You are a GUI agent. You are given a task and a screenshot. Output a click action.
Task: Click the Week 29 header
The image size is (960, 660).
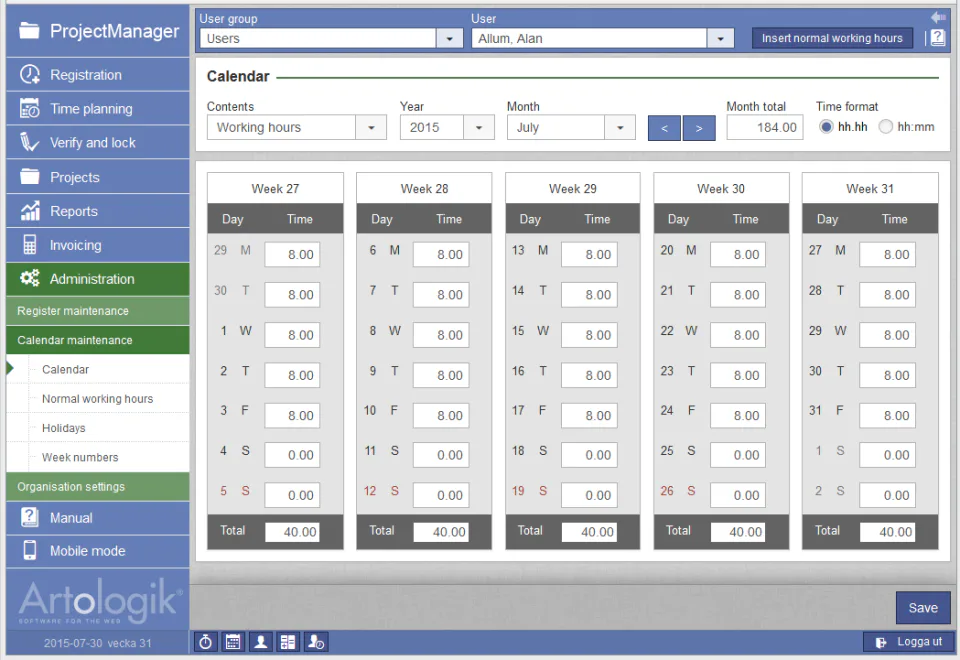(572, 189)
